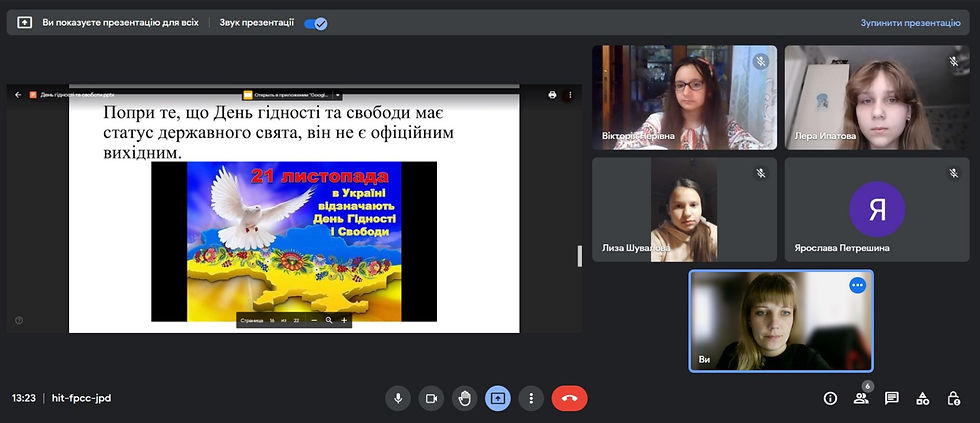Raise hand using the hand icon

[x=464, y=398]
